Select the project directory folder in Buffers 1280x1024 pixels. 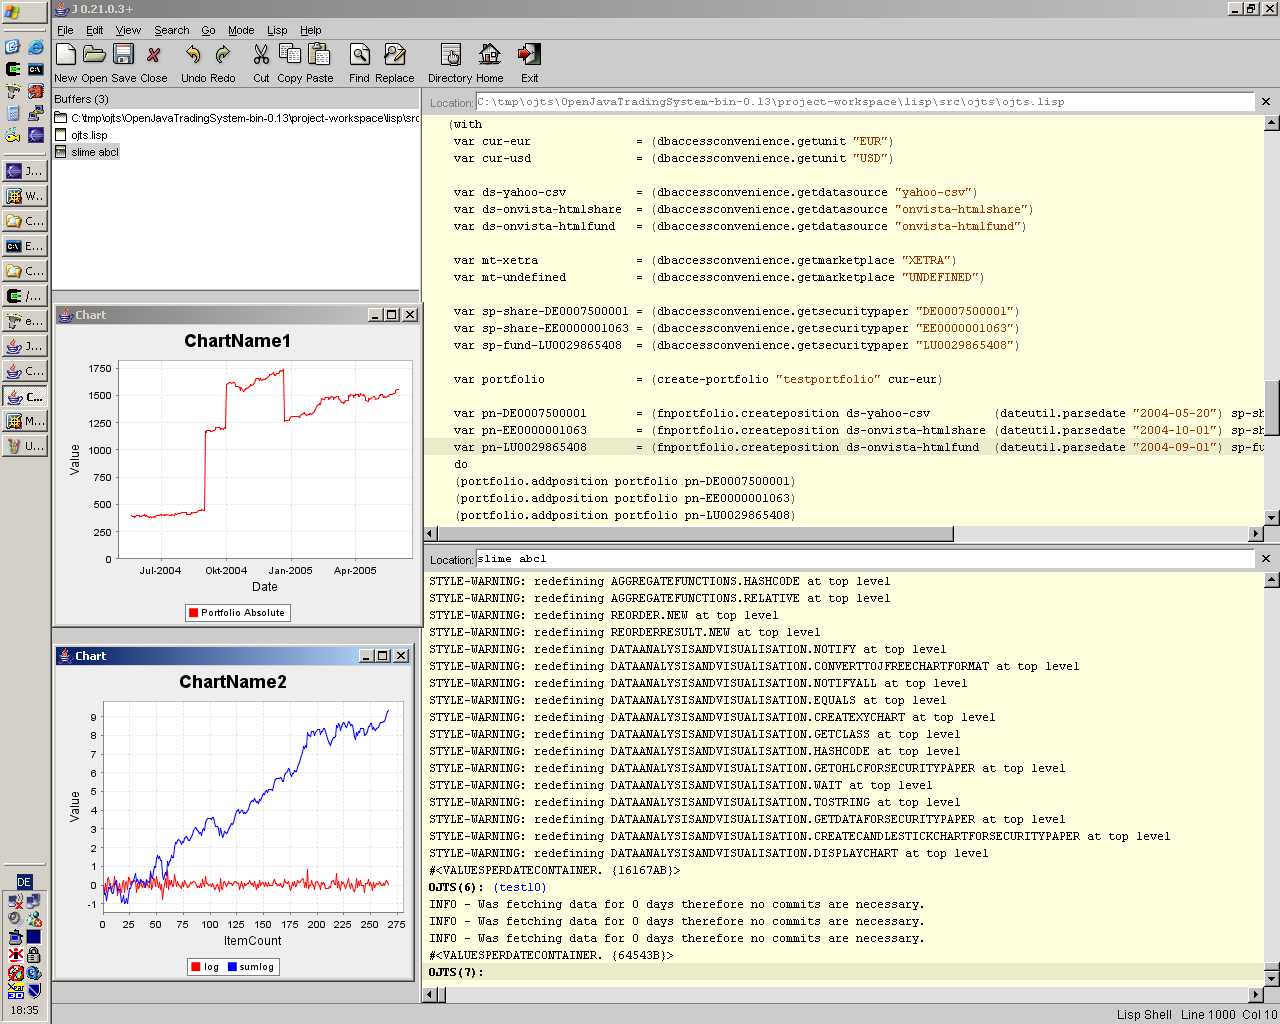[x=237, y=118]
